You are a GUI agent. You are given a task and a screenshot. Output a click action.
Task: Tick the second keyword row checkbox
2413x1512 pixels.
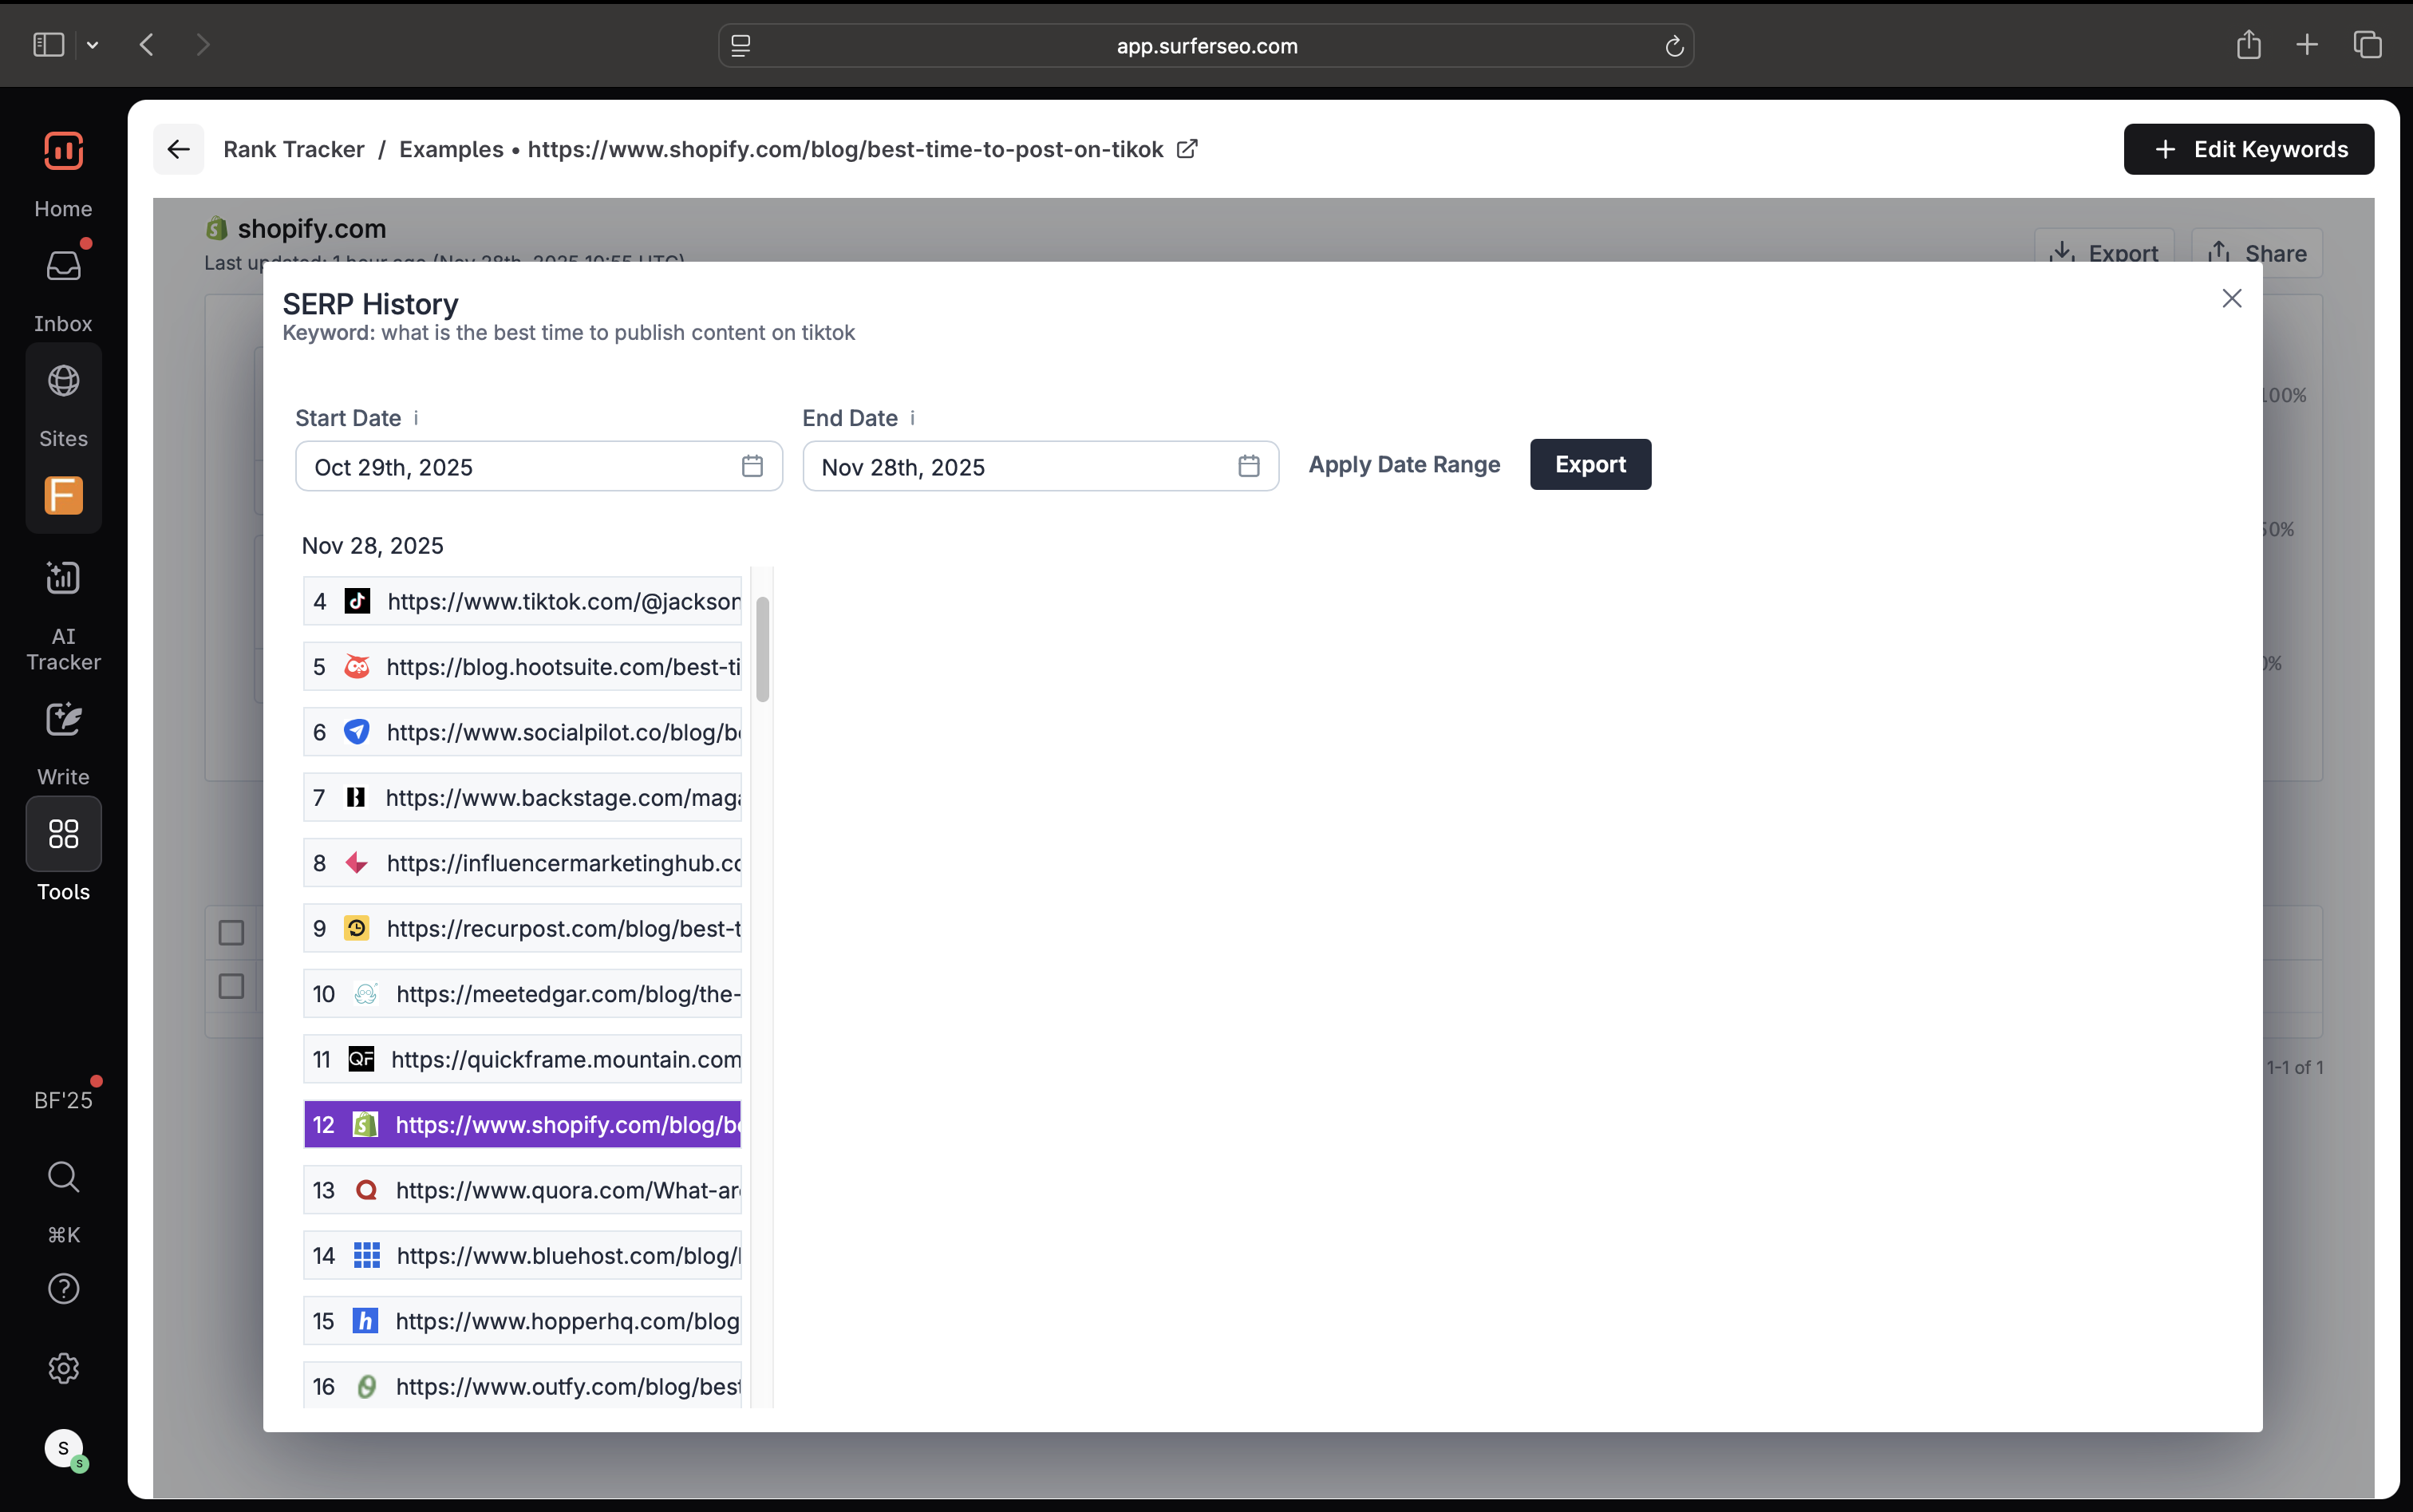click(x=231, y=986)
